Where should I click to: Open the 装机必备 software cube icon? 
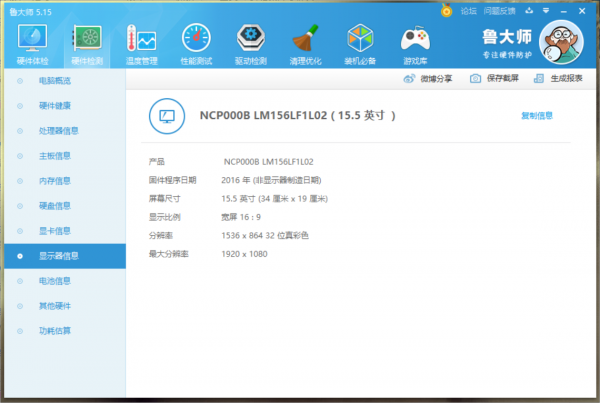pyautogui.click(x=360, y=44)
